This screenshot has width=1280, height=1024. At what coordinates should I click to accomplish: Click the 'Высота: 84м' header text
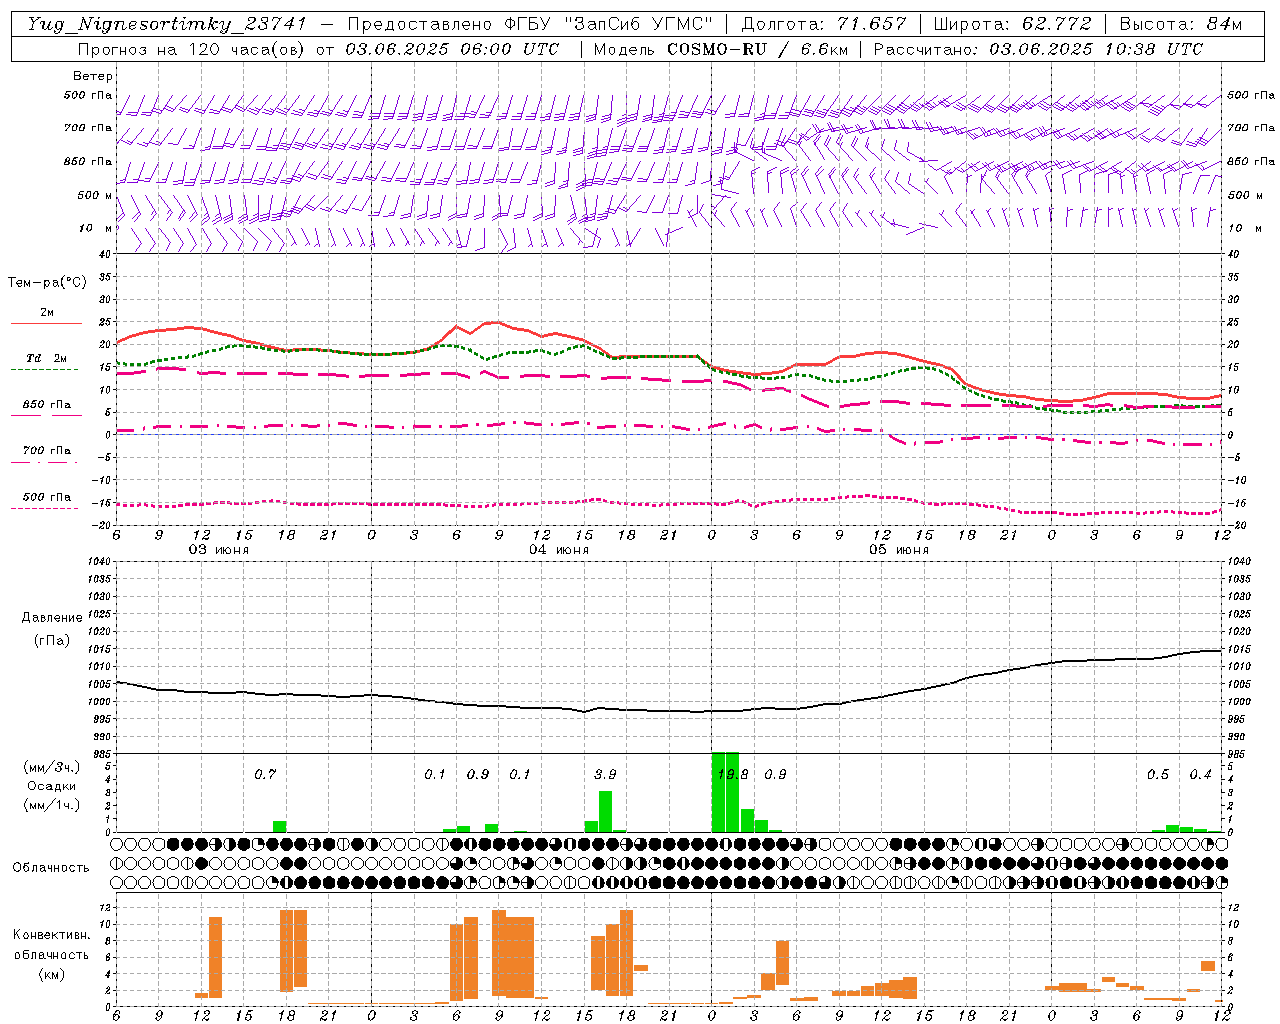(x=1180, y=24)
